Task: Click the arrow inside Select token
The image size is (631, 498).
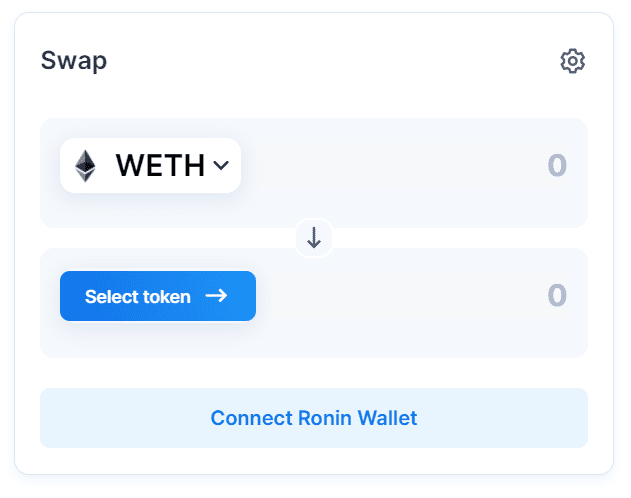Action: coord(216,296)
